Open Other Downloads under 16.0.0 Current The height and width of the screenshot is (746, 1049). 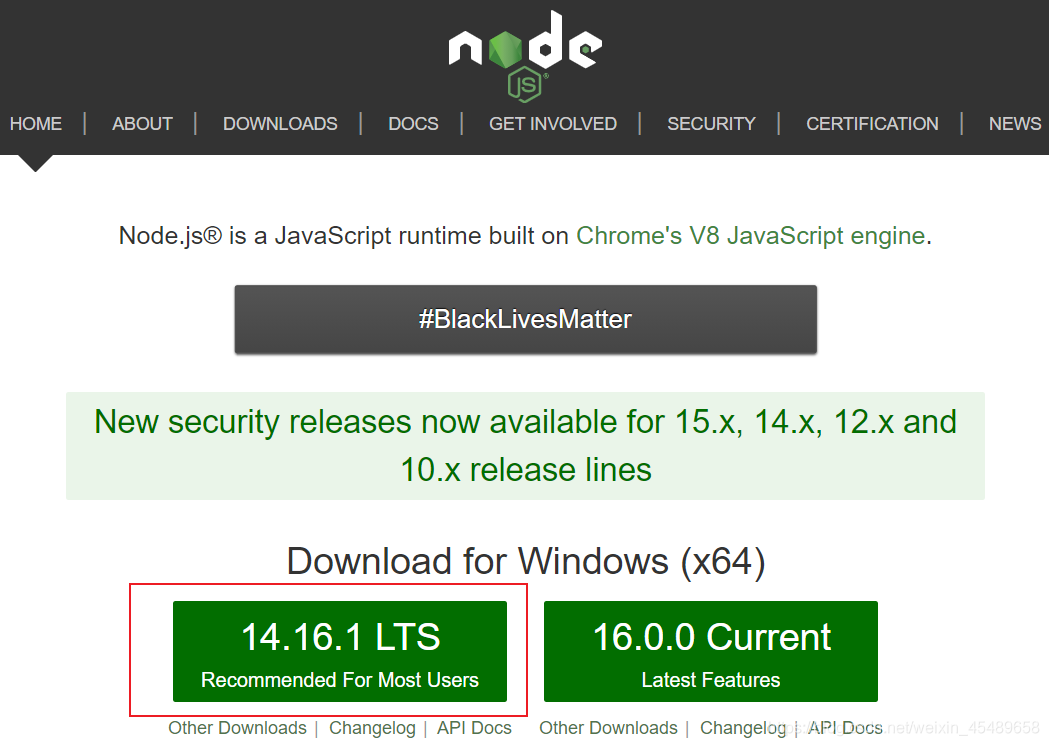click(608, 728)
